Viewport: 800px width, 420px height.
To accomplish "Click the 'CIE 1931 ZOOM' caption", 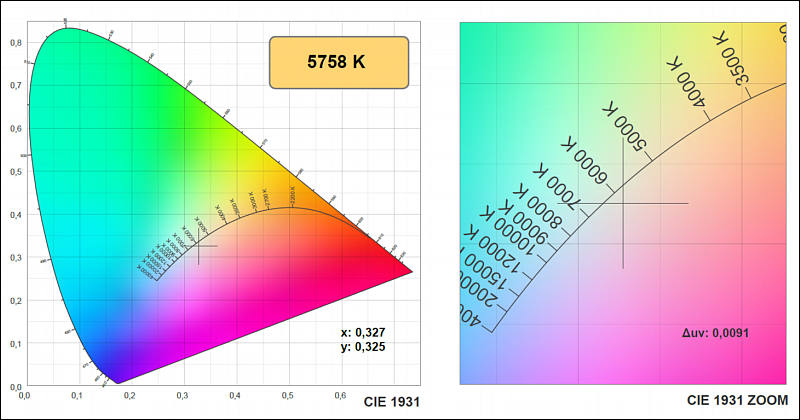I will (737, 400).
